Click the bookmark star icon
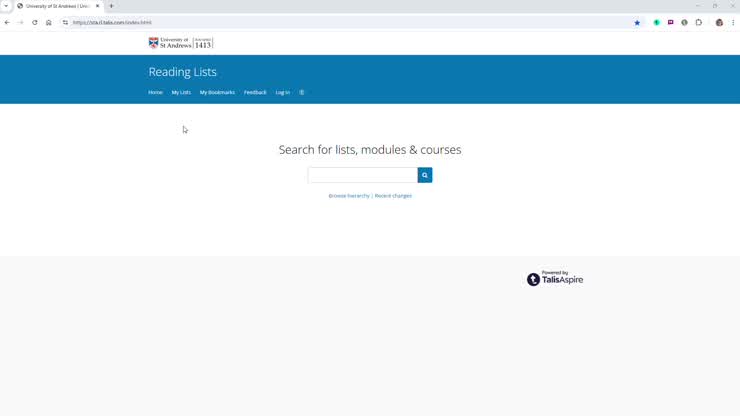Viewport: 740px width, 416px height. (637, 22)
